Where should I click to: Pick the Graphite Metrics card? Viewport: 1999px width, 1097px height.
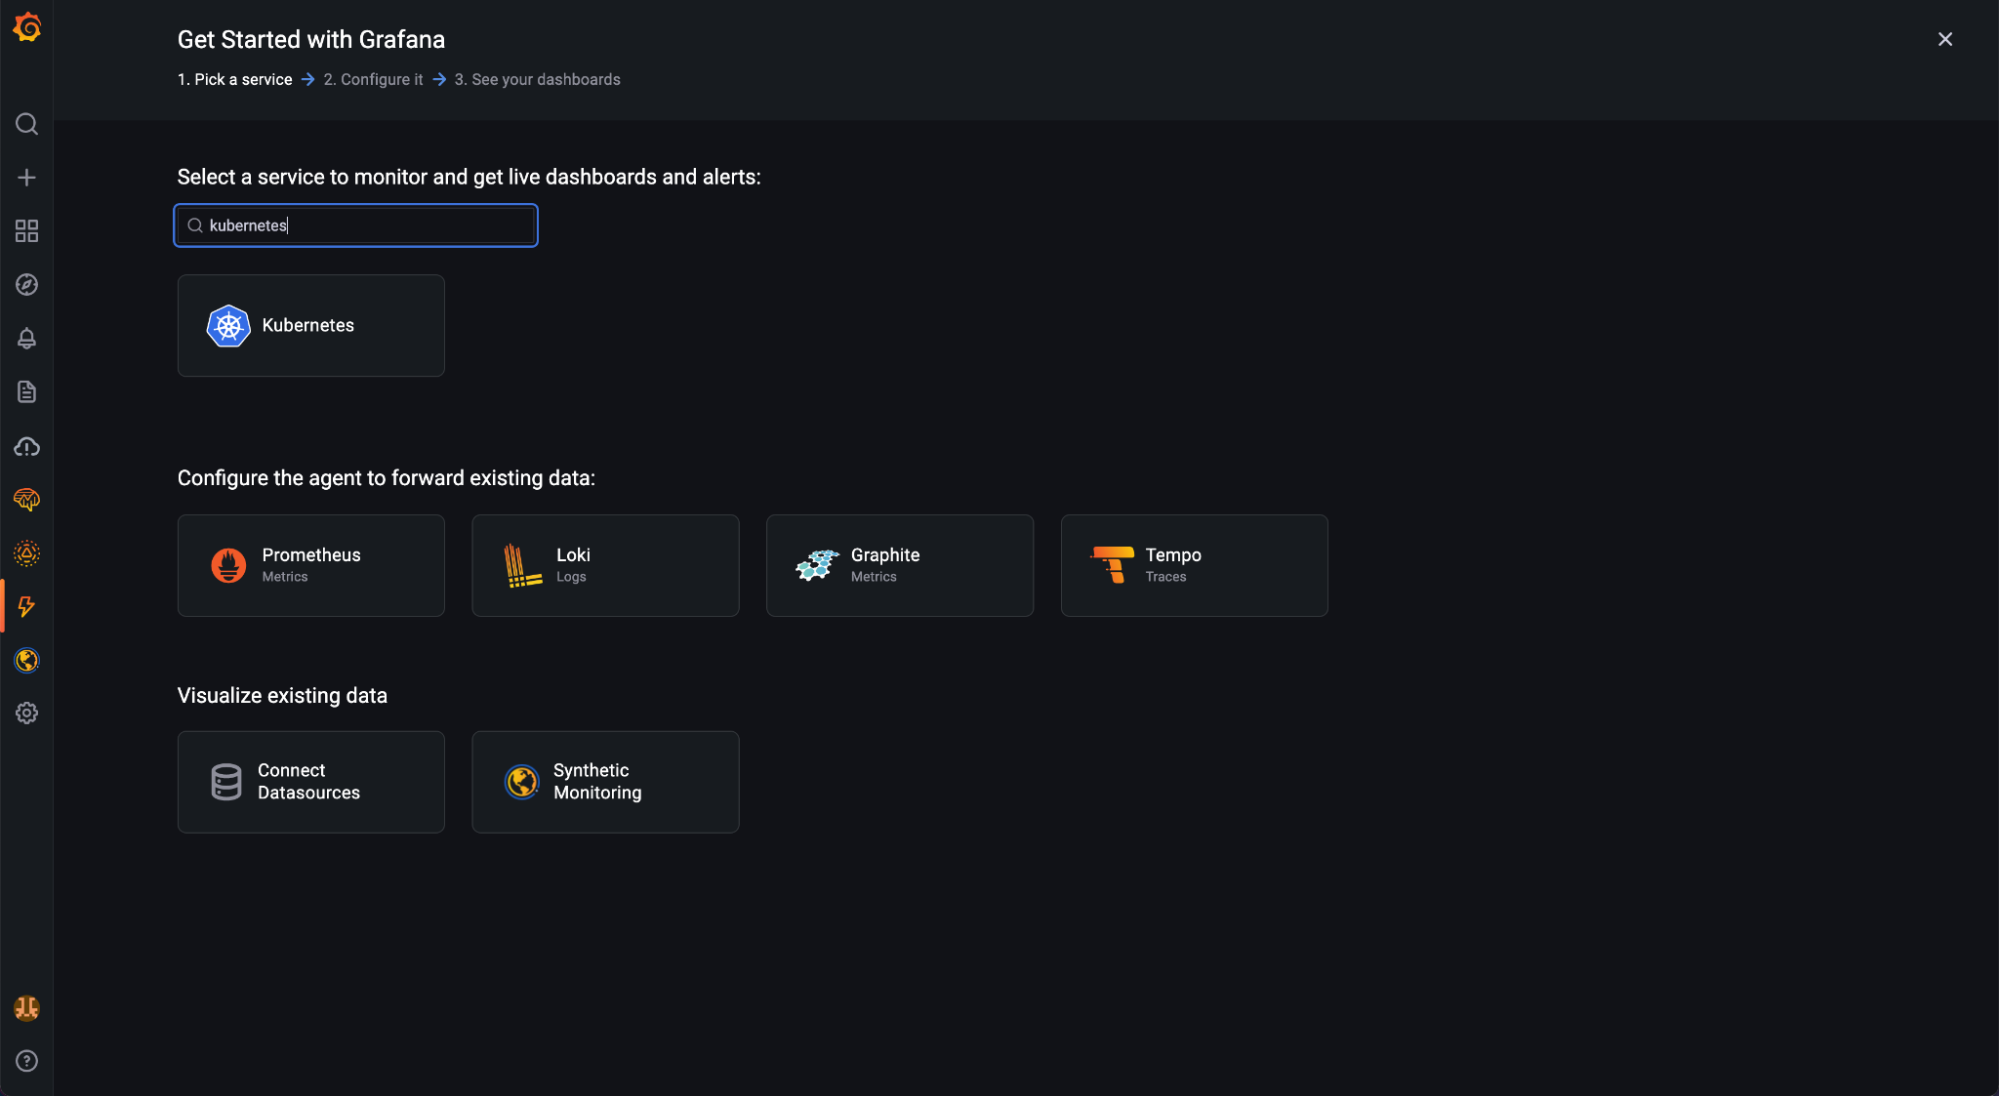[899, 566]
